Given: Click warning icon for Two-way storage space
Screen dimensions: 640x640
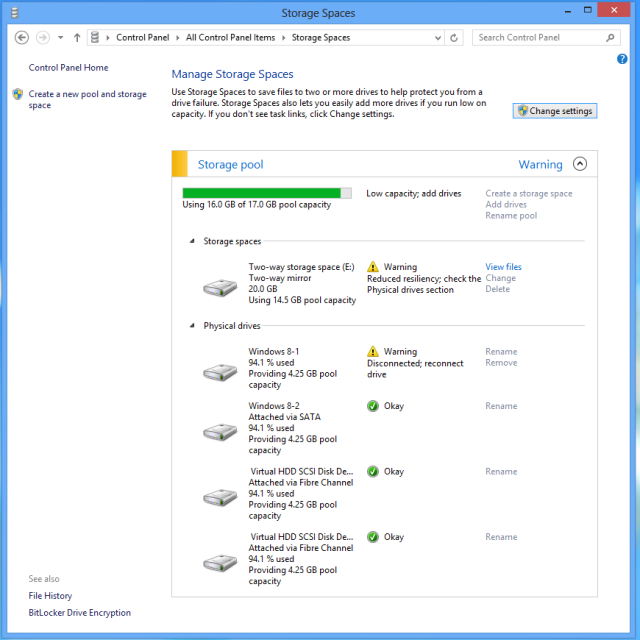Looking at the screenshot, I should coord(373,267).
